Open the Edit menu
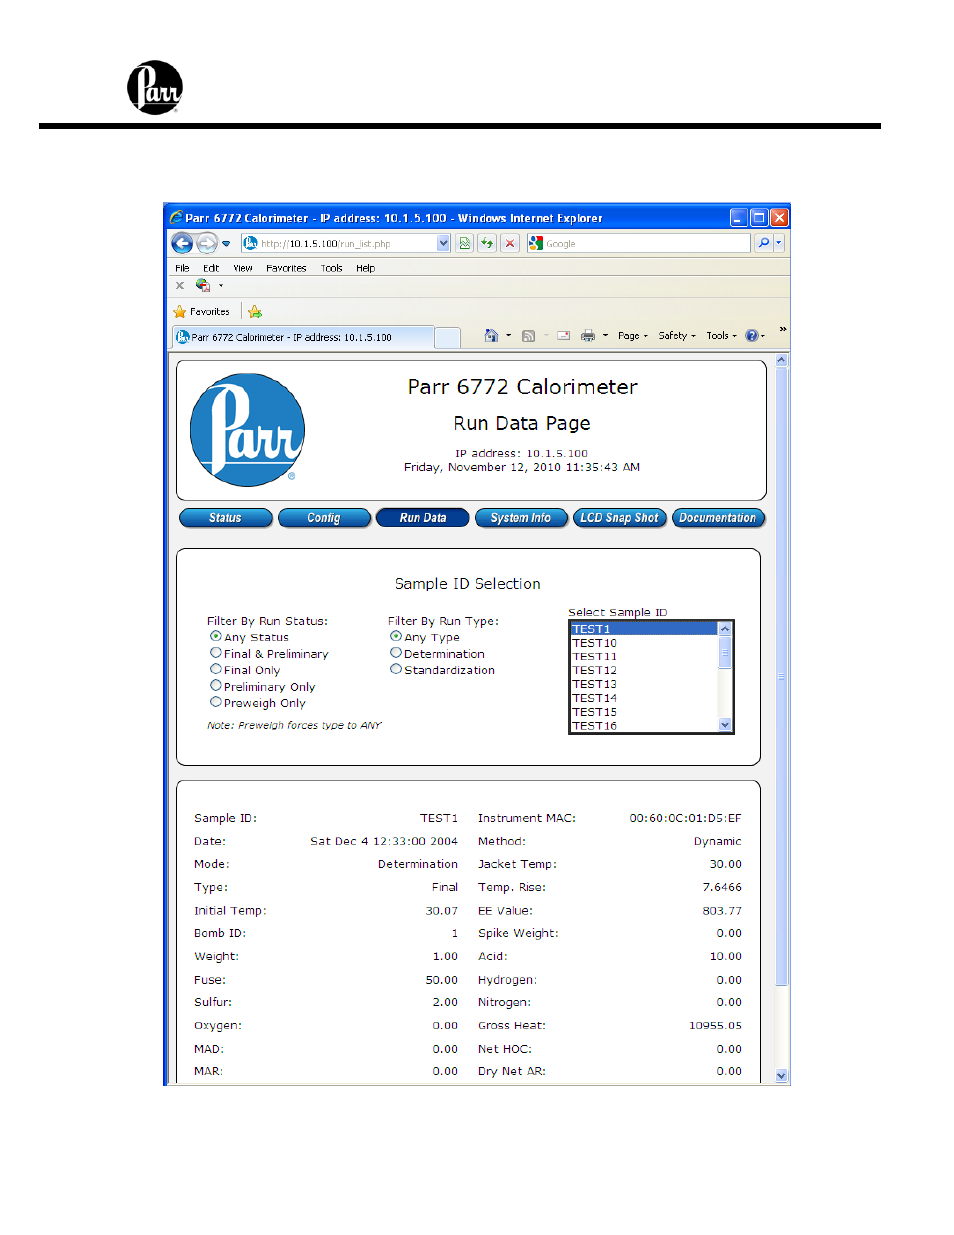Image resolution: width=954 pixels, height=1235 pixels. (211, 268)
